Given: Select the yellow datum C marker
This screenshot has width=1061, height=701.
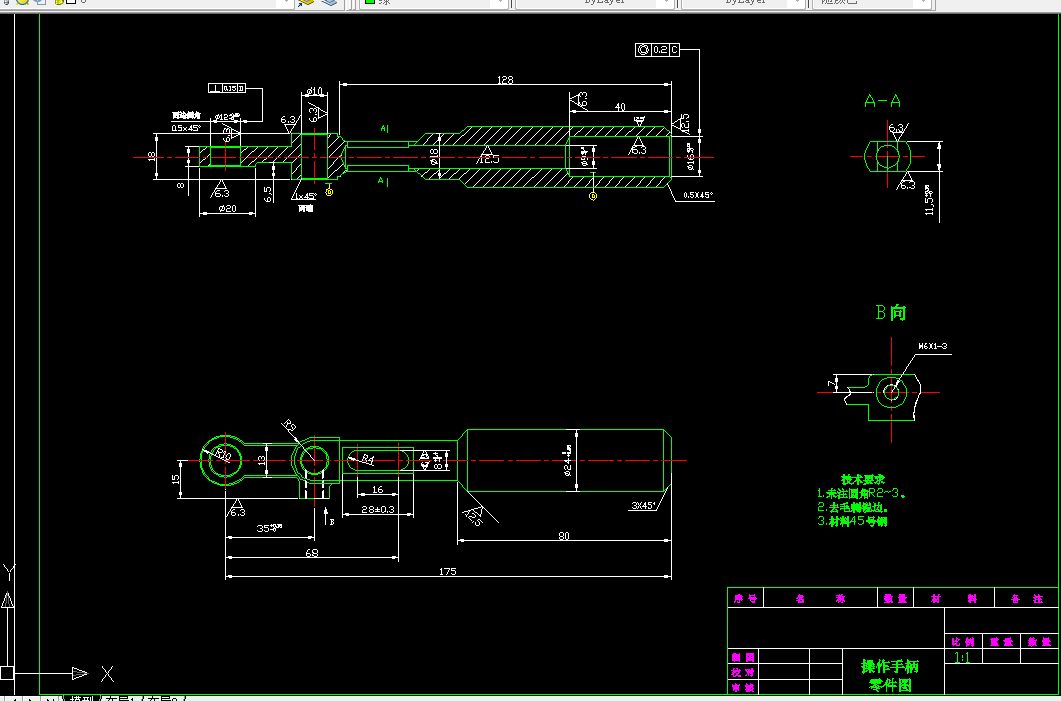Looking at the screenshot, I should click(x=593, y=196).
